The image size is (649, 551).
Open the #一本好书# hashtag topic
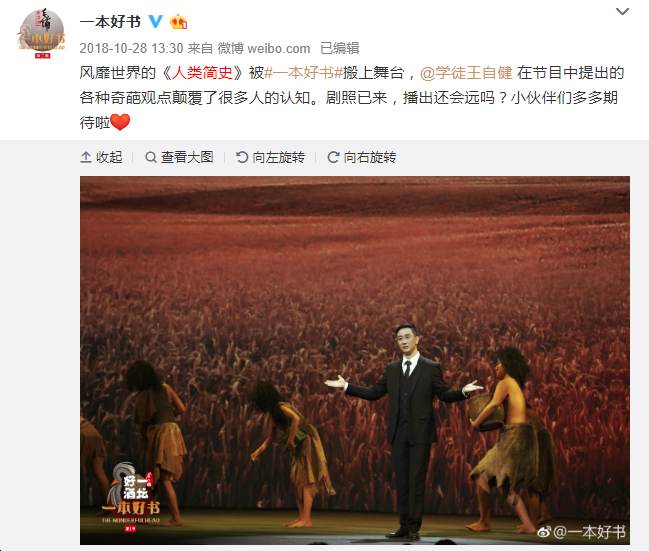click(x=304, y=73)
